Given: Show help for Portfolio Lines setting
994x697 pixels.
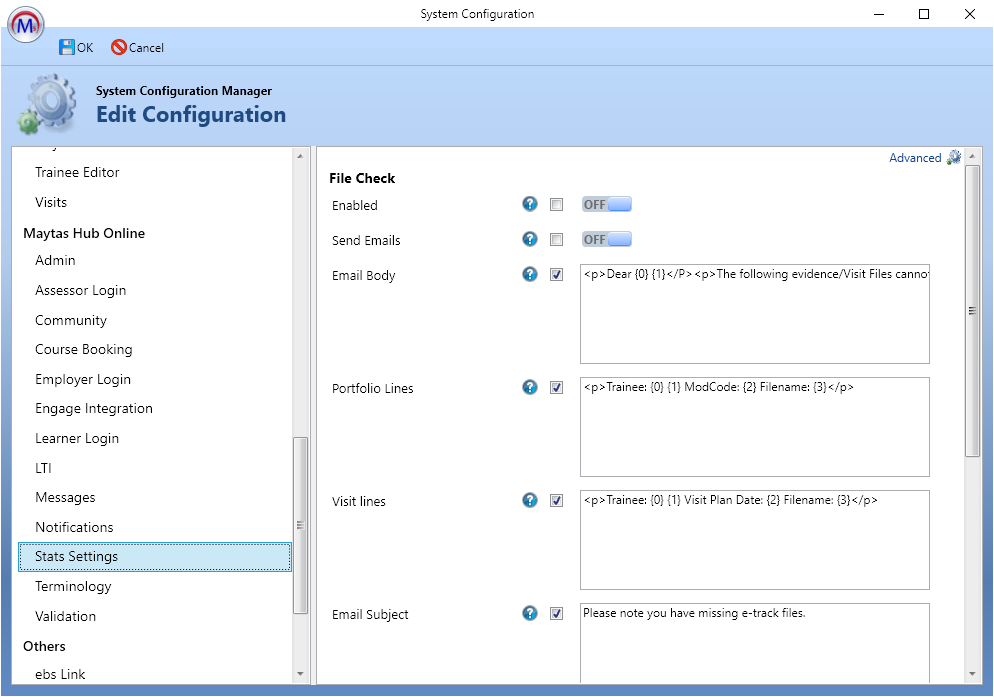Looking at the screenshot, I should coord(530,388).
